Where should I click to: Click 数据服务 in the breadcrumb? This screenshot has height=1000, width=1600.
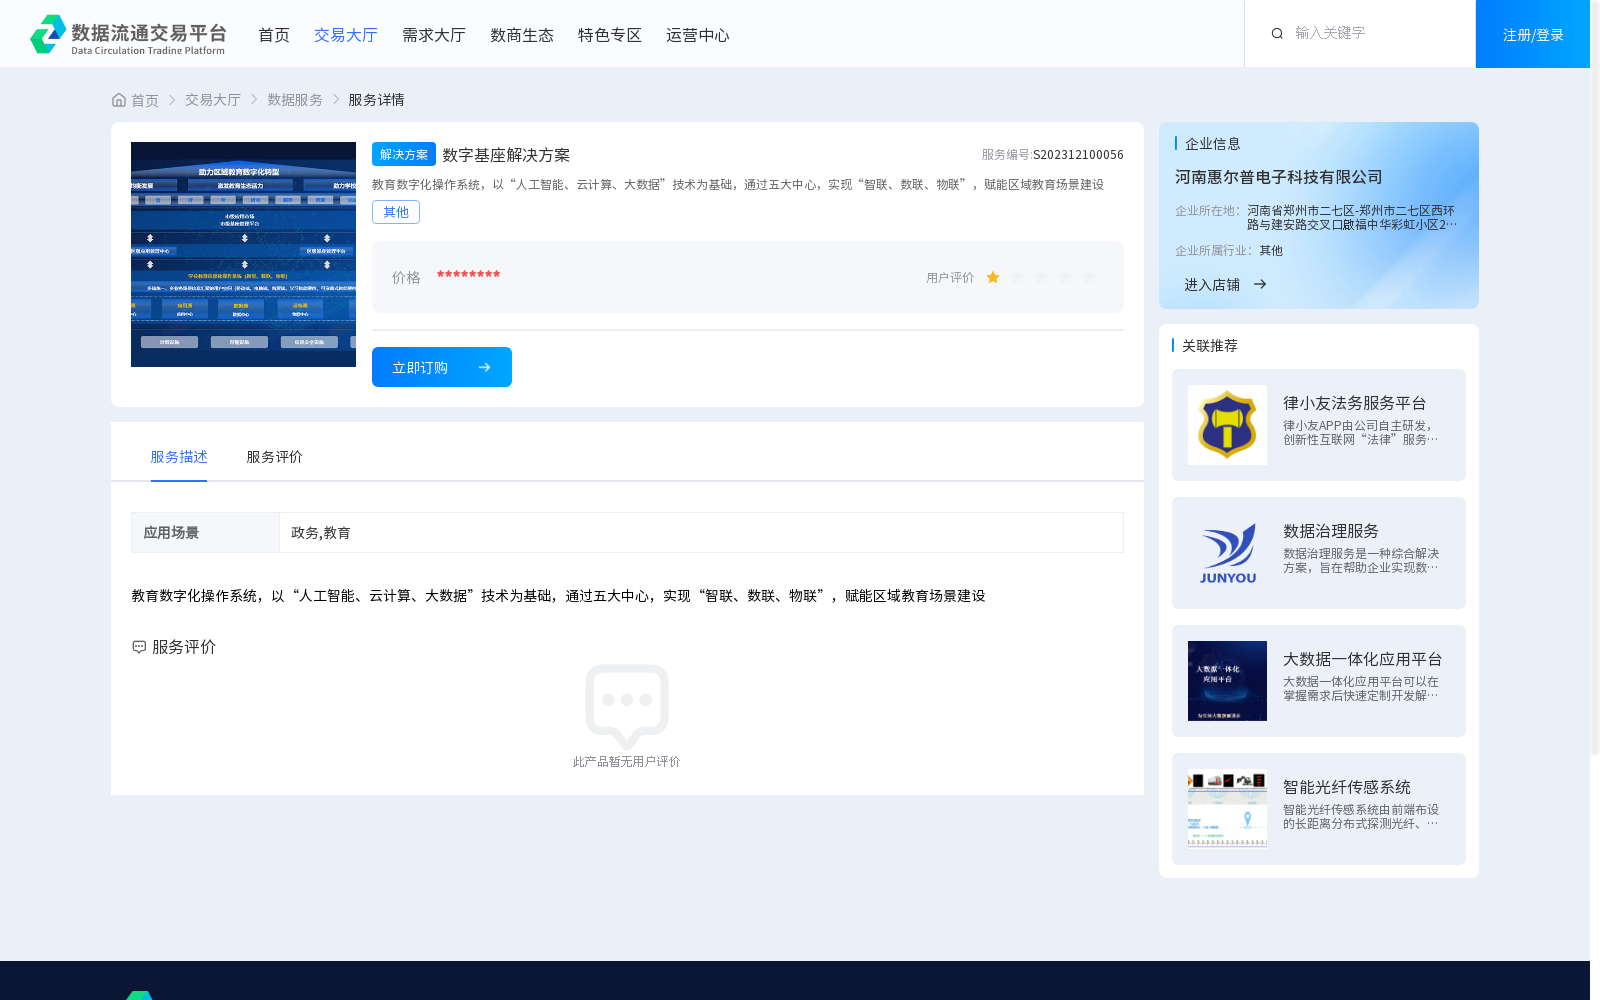pyautogui.click(x=295, y=100)
